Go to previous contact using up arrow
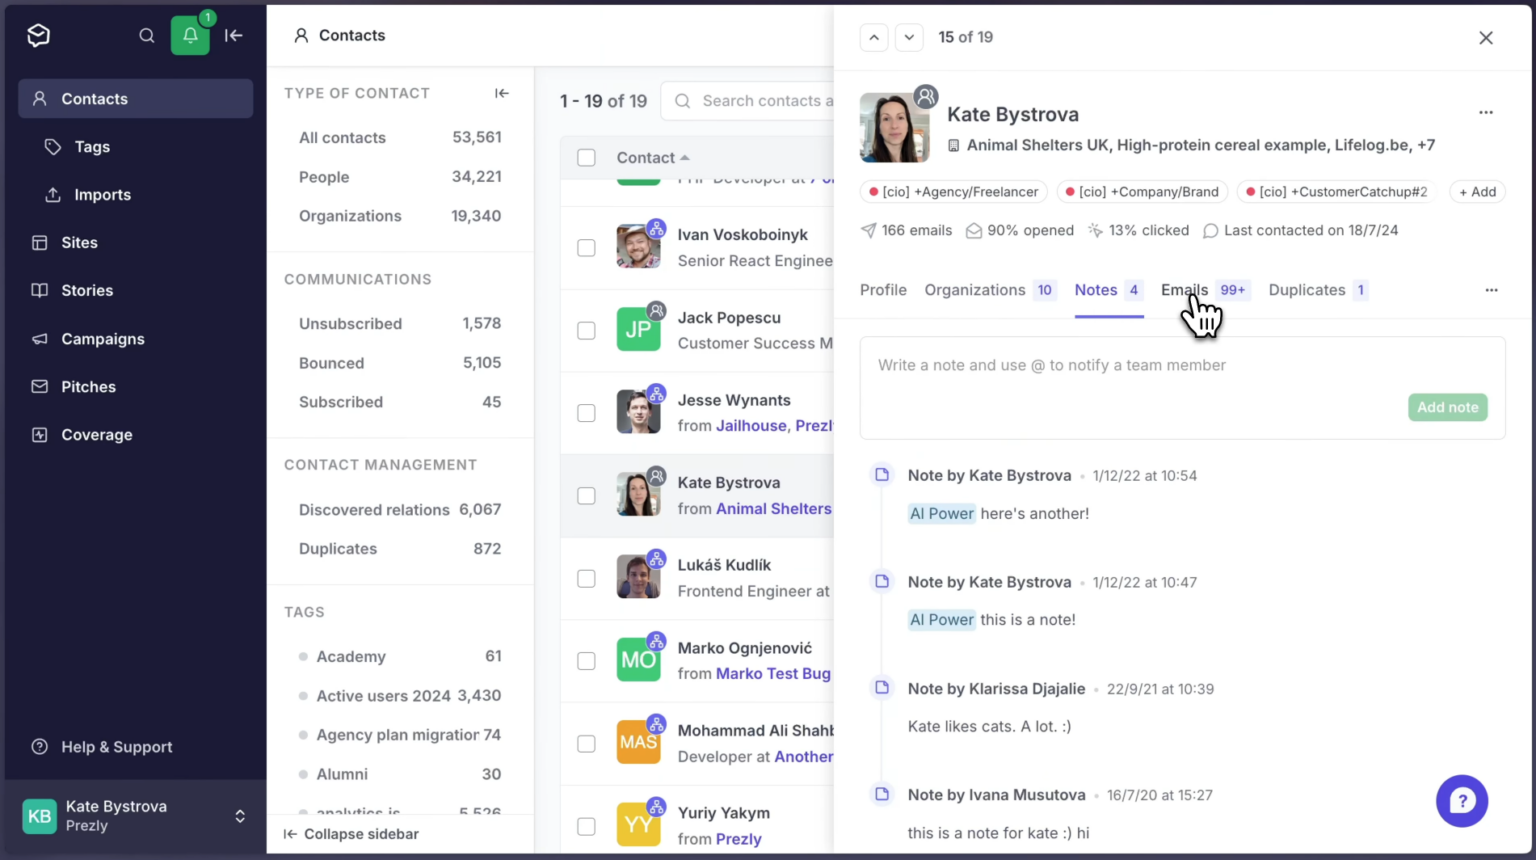 point(874,37)
